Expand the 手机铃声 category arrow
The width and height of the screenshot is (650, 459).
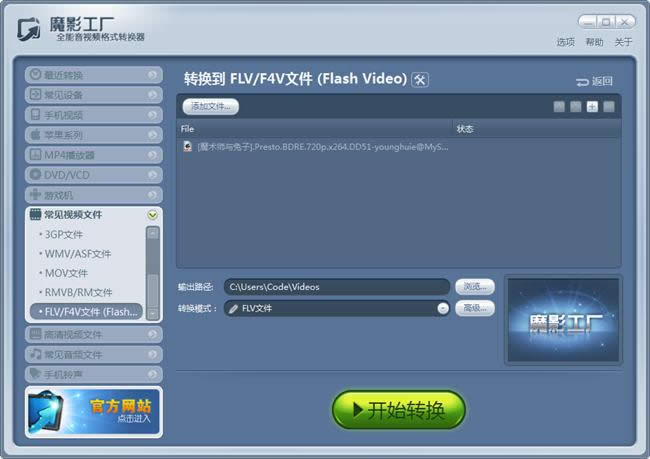coord(152,374)
